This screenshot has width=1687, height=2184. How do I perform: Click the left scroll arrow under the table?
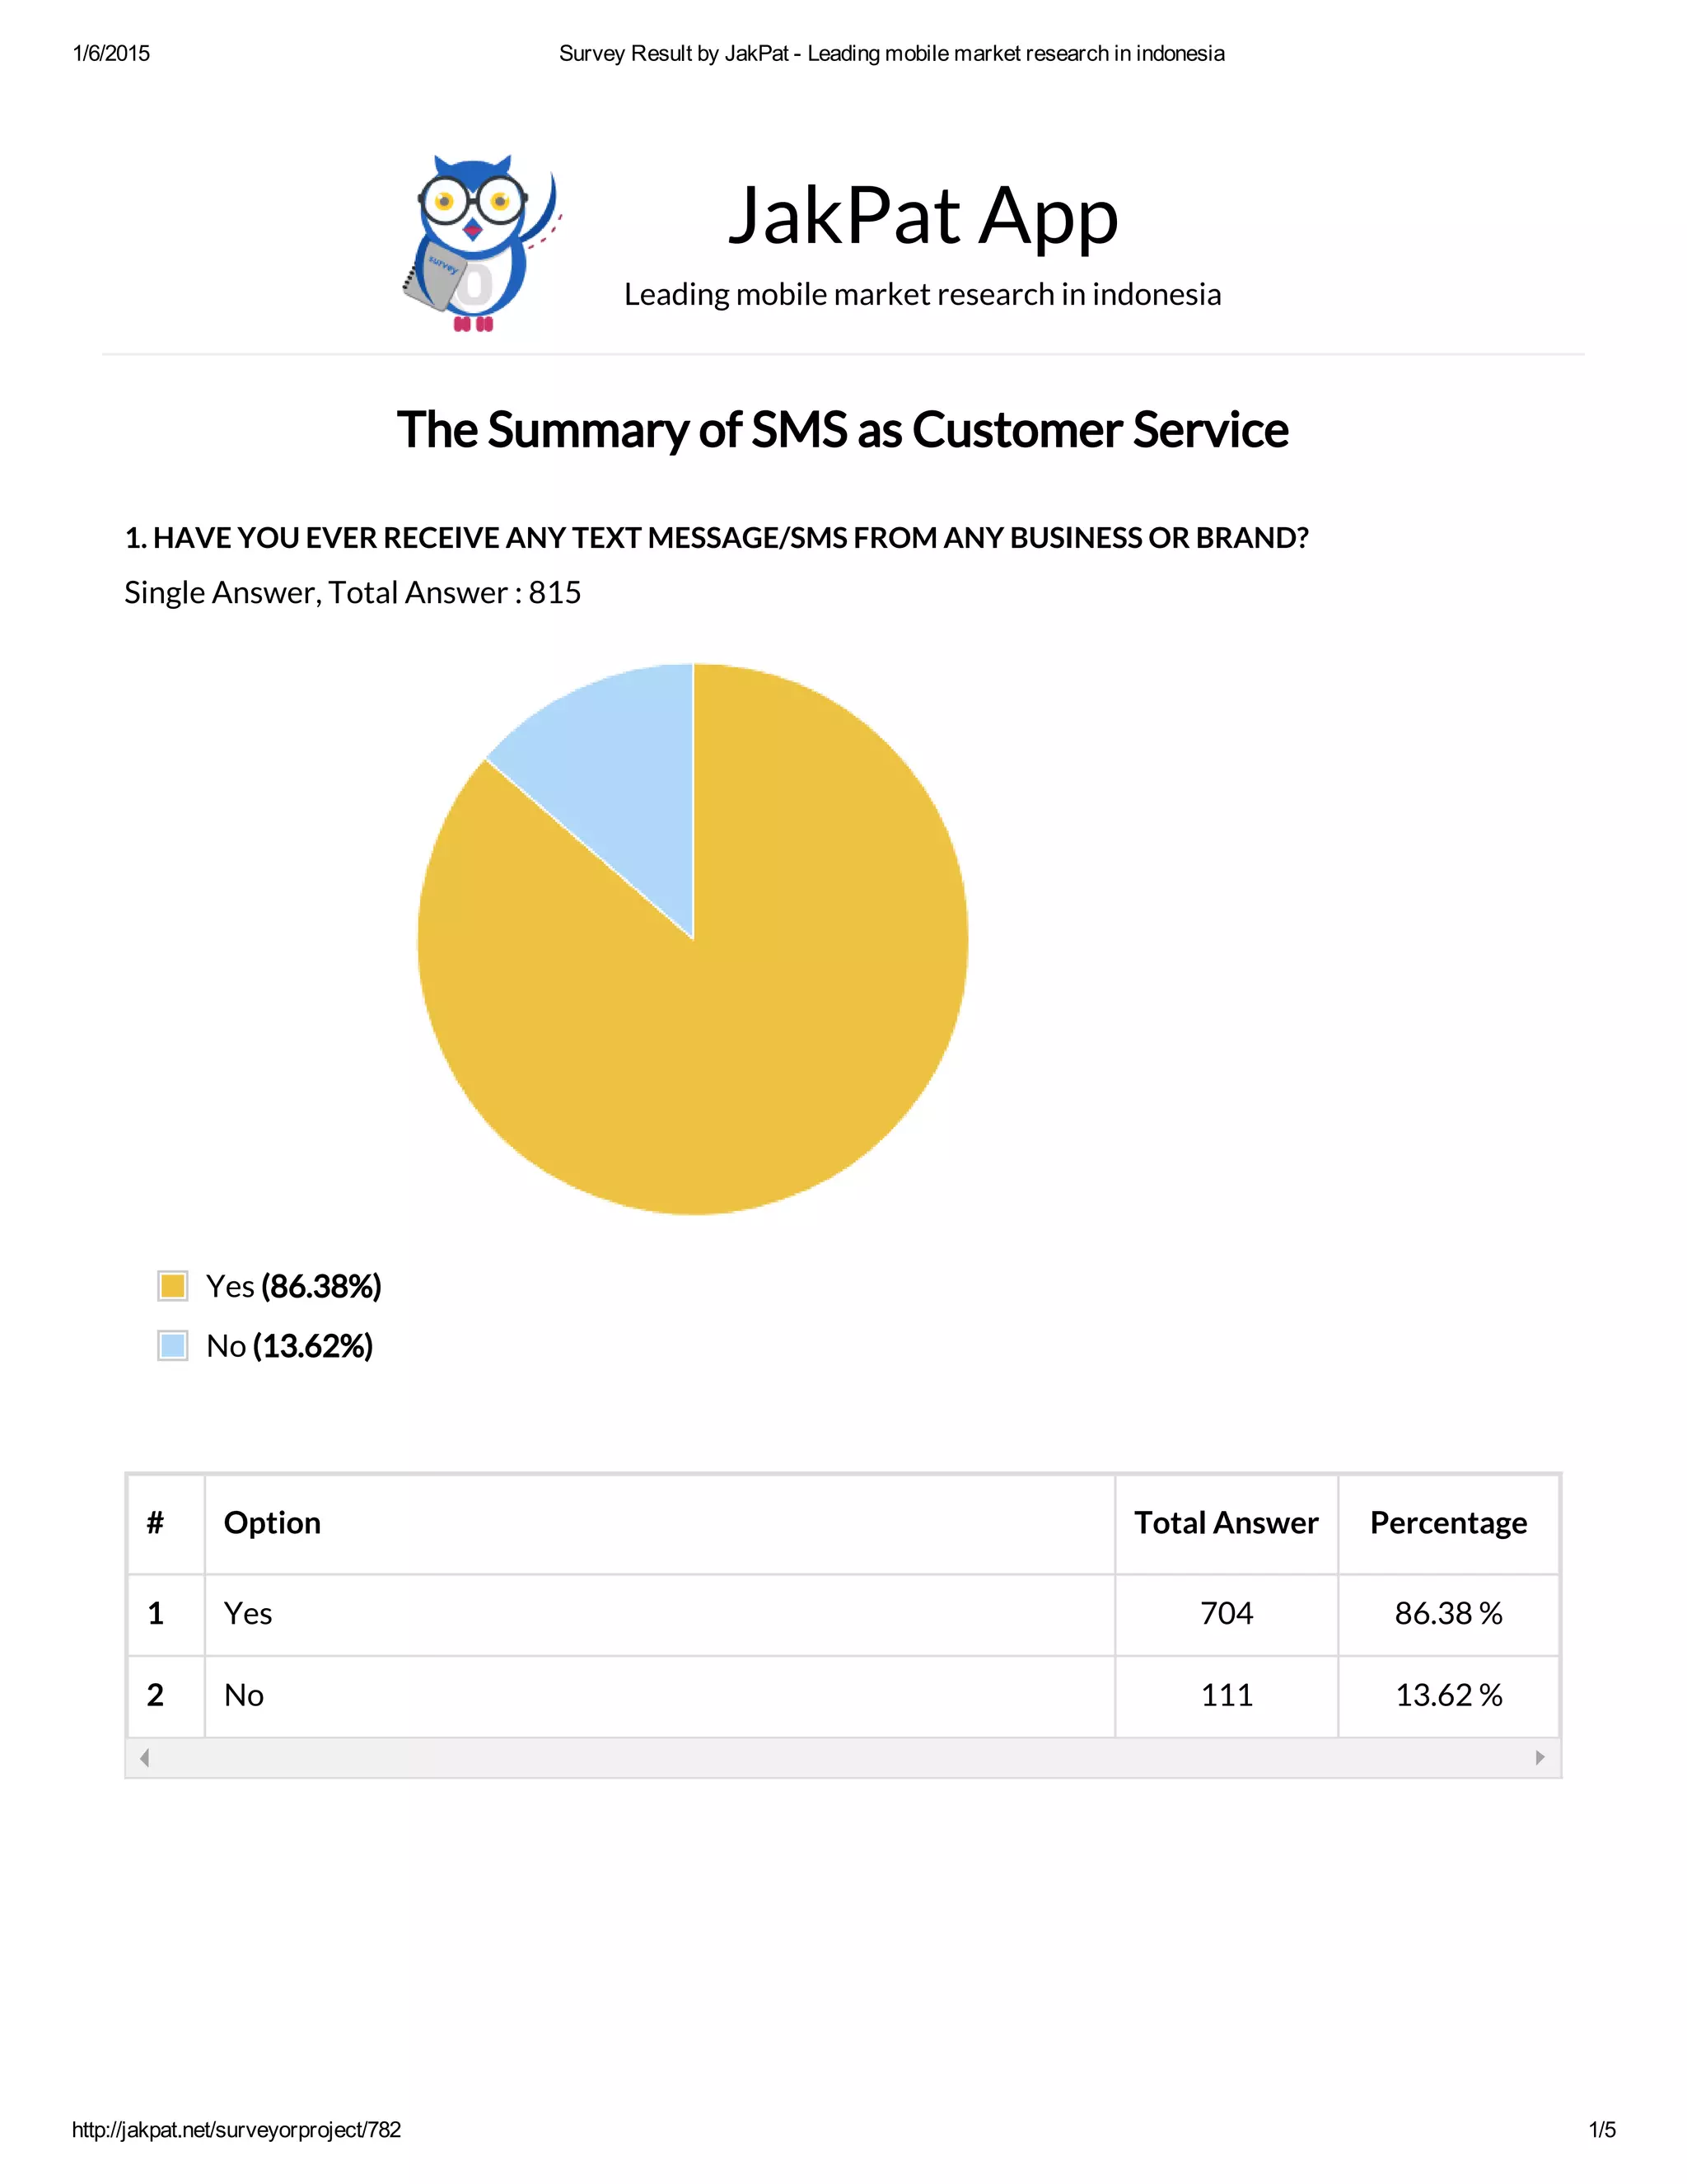coord(144,1758)
